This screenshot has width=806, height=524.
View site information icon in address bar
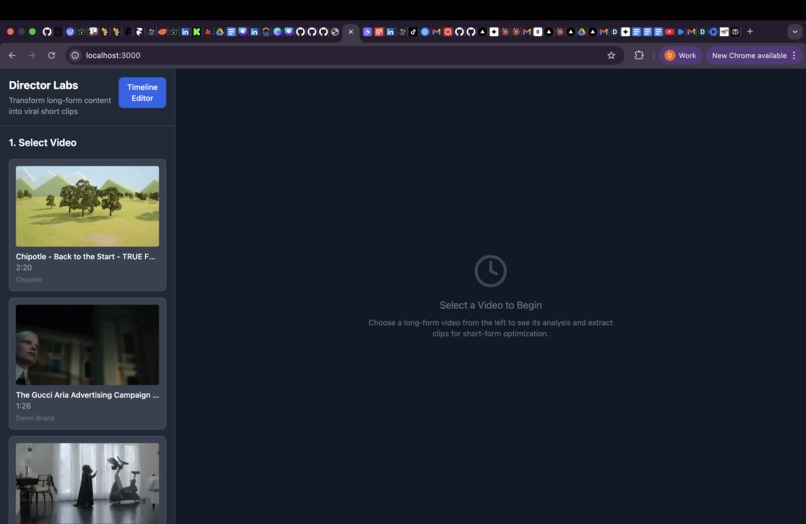click(x=75, y=55)
